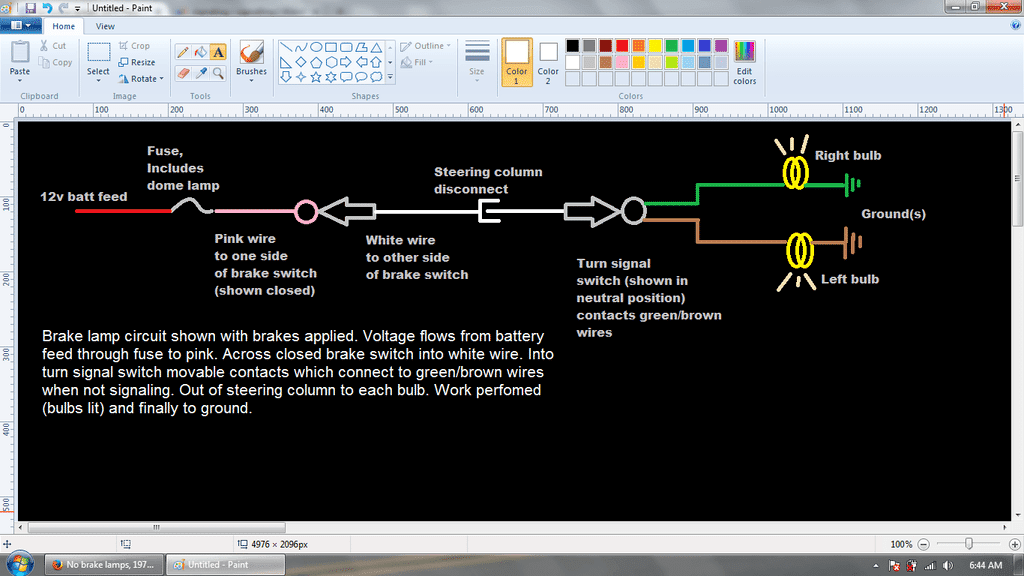
Task: Set Color 1 as active color
Action: (x=516, y=62)
